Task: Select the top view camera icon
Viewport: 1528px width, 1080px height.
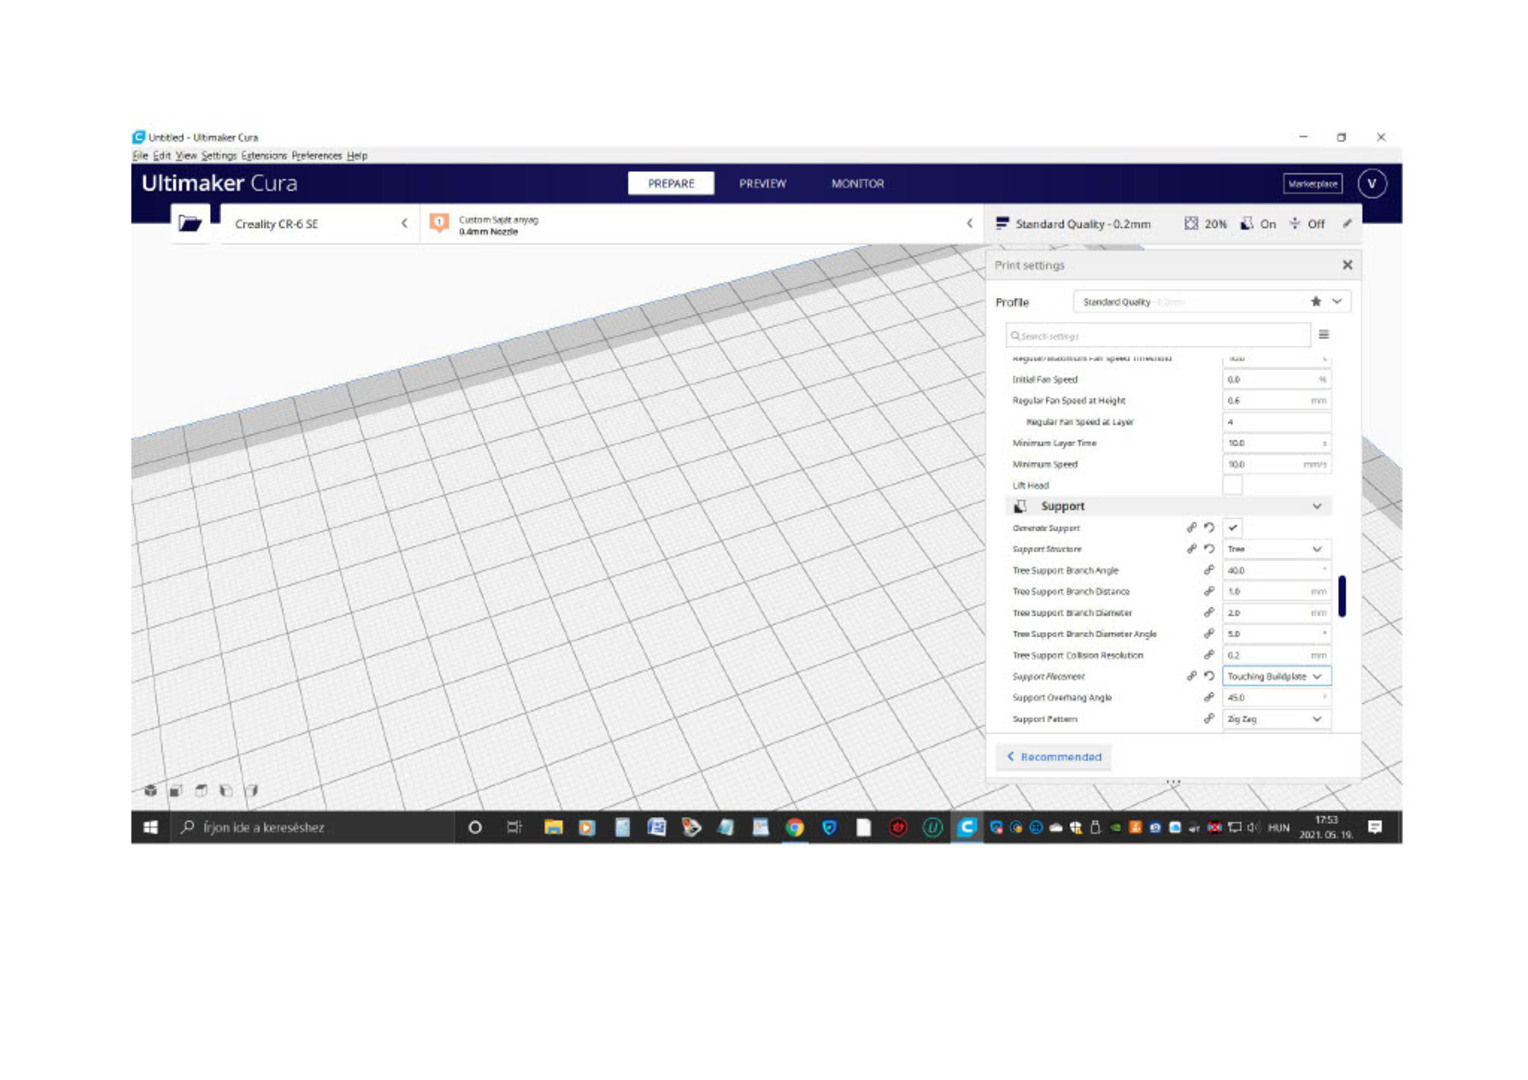Action: [x=201, y=791]
